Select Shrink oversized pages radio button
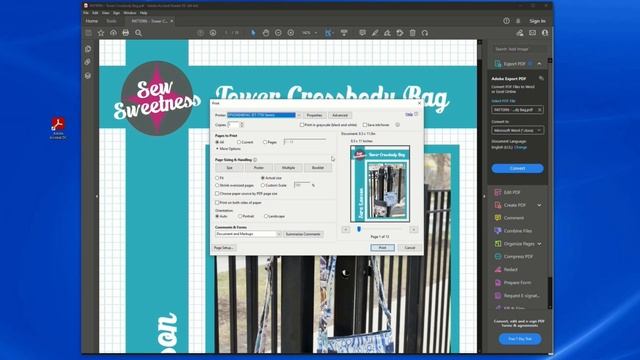This screenshot has width=640, height=360. coord(217,185)
